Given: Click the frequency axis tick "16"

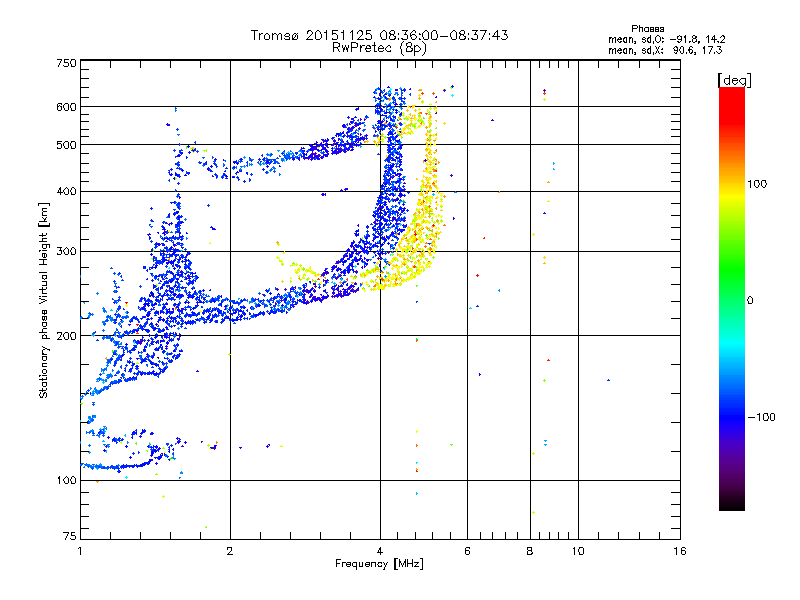Looking at the screenshot, I should click(x=680, y=551).
